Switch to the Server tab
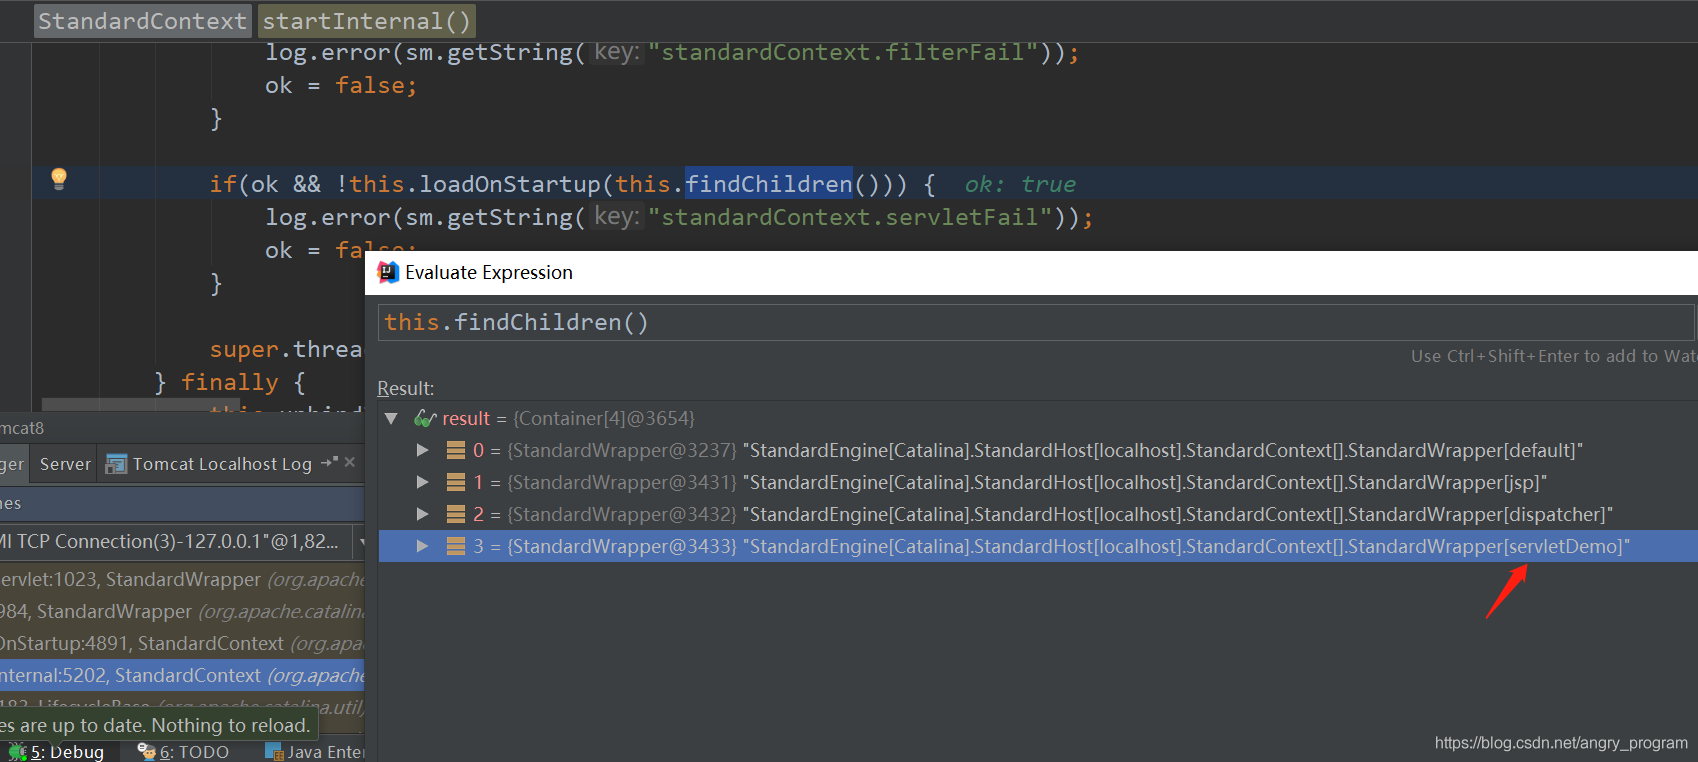Image resolution: width=1698 pixels, height=762 pixels. point(65,464)
